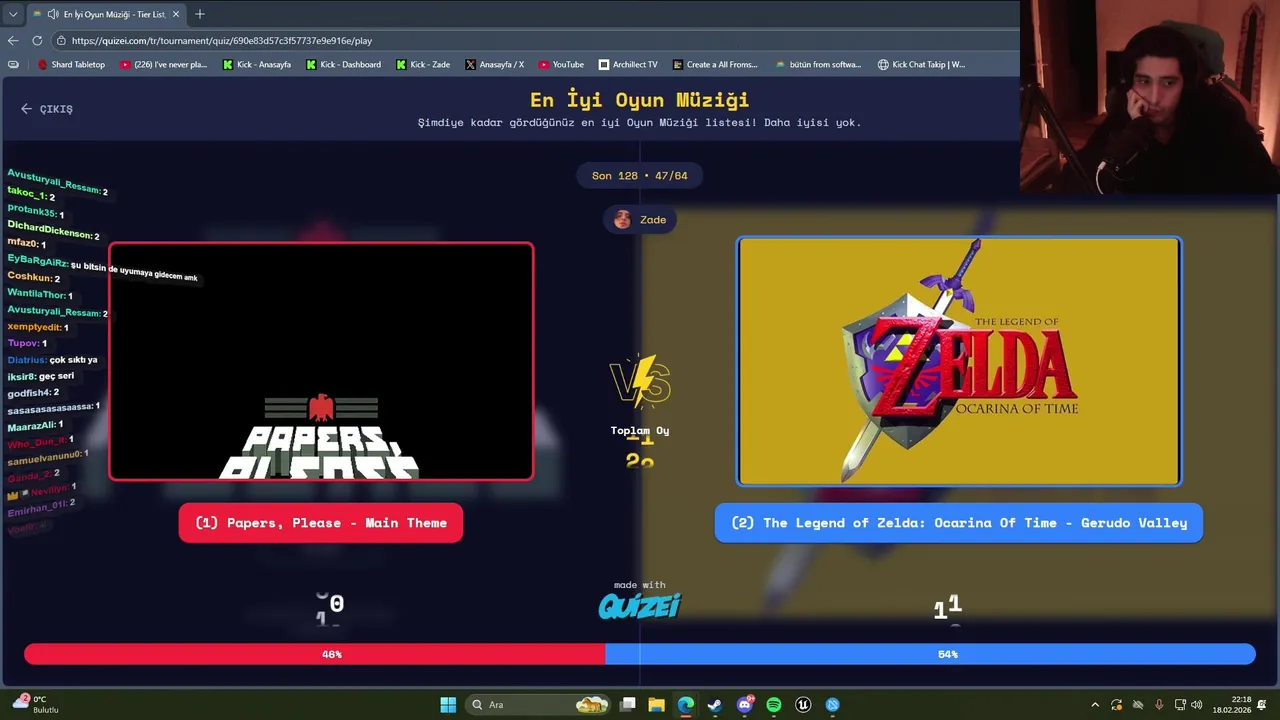The image size is (1280, 720).
Task: Click the Tupov chat entry
Action: [27, 343]
